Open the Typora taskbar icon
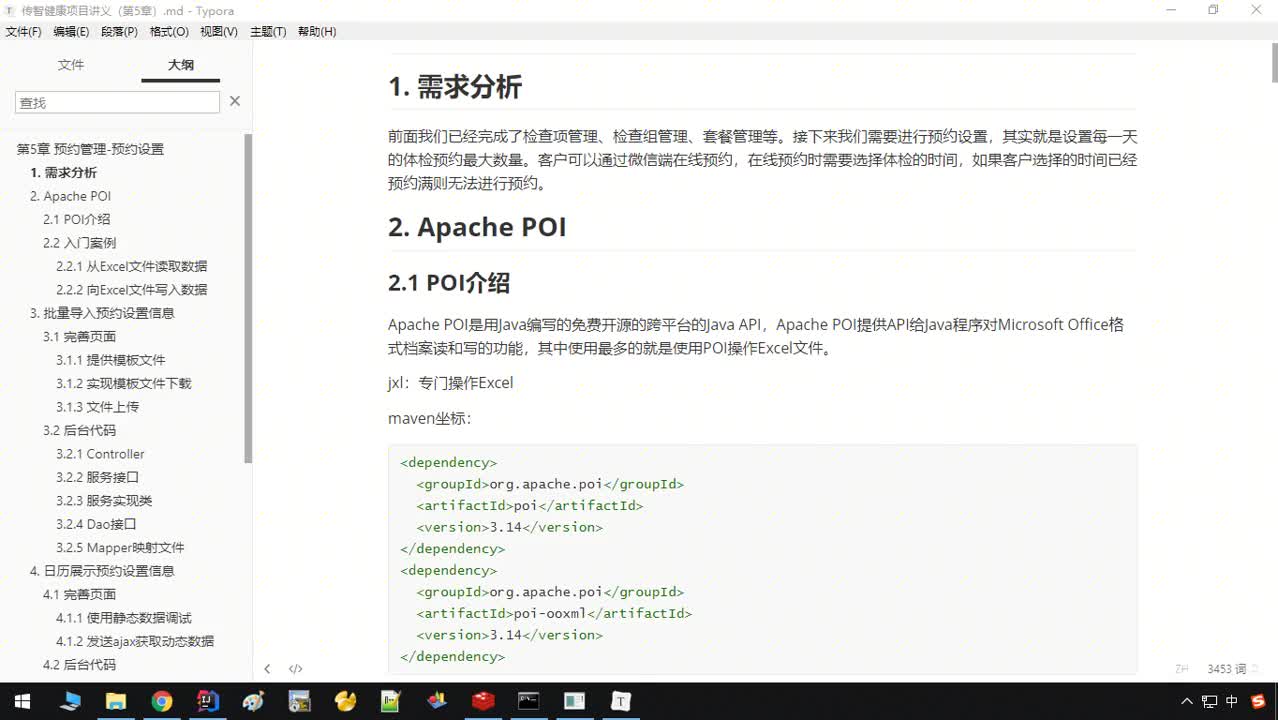The image size is (1278, 720). pyautogui.click(x=621, y=701)
